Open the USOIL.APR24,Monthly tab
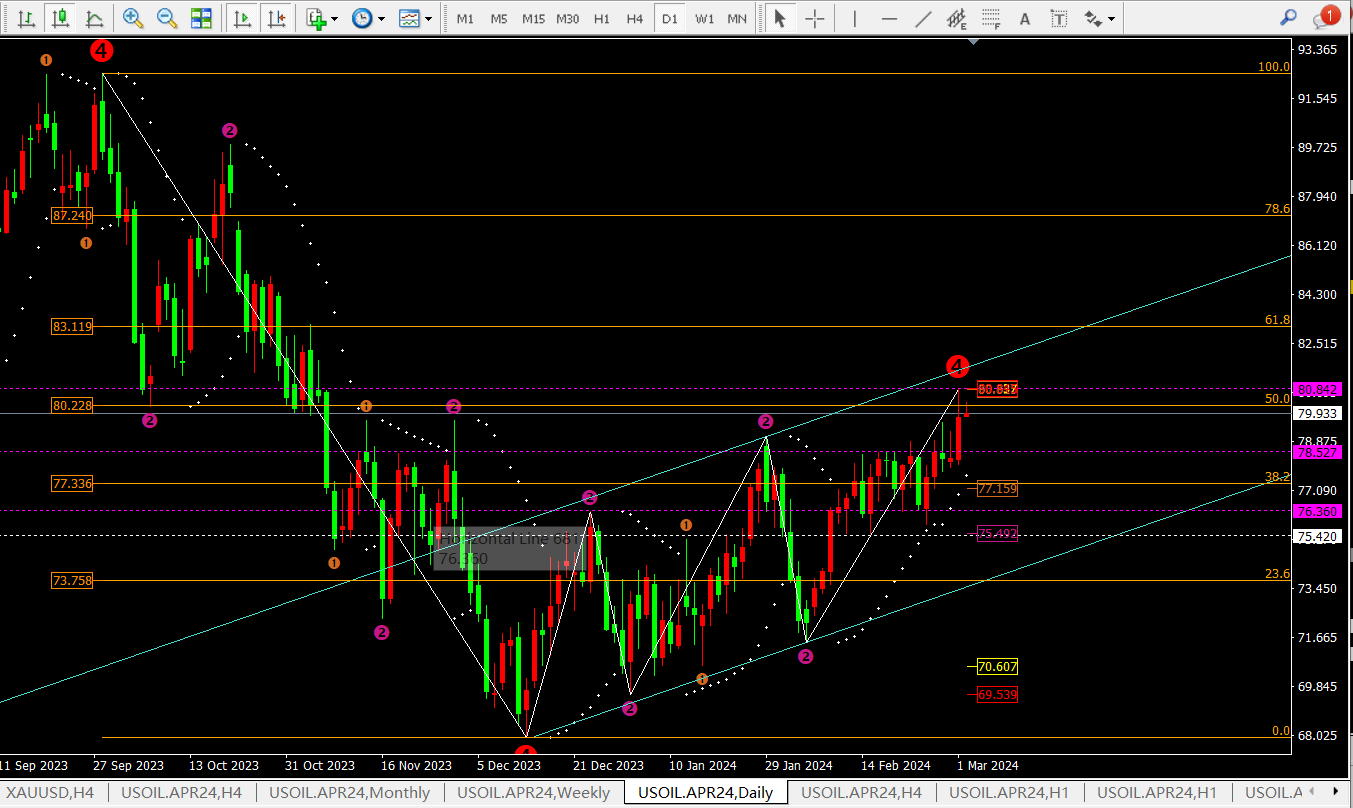Image resolution: width=1353 pixels, height=808 pixels. point(347,793)
